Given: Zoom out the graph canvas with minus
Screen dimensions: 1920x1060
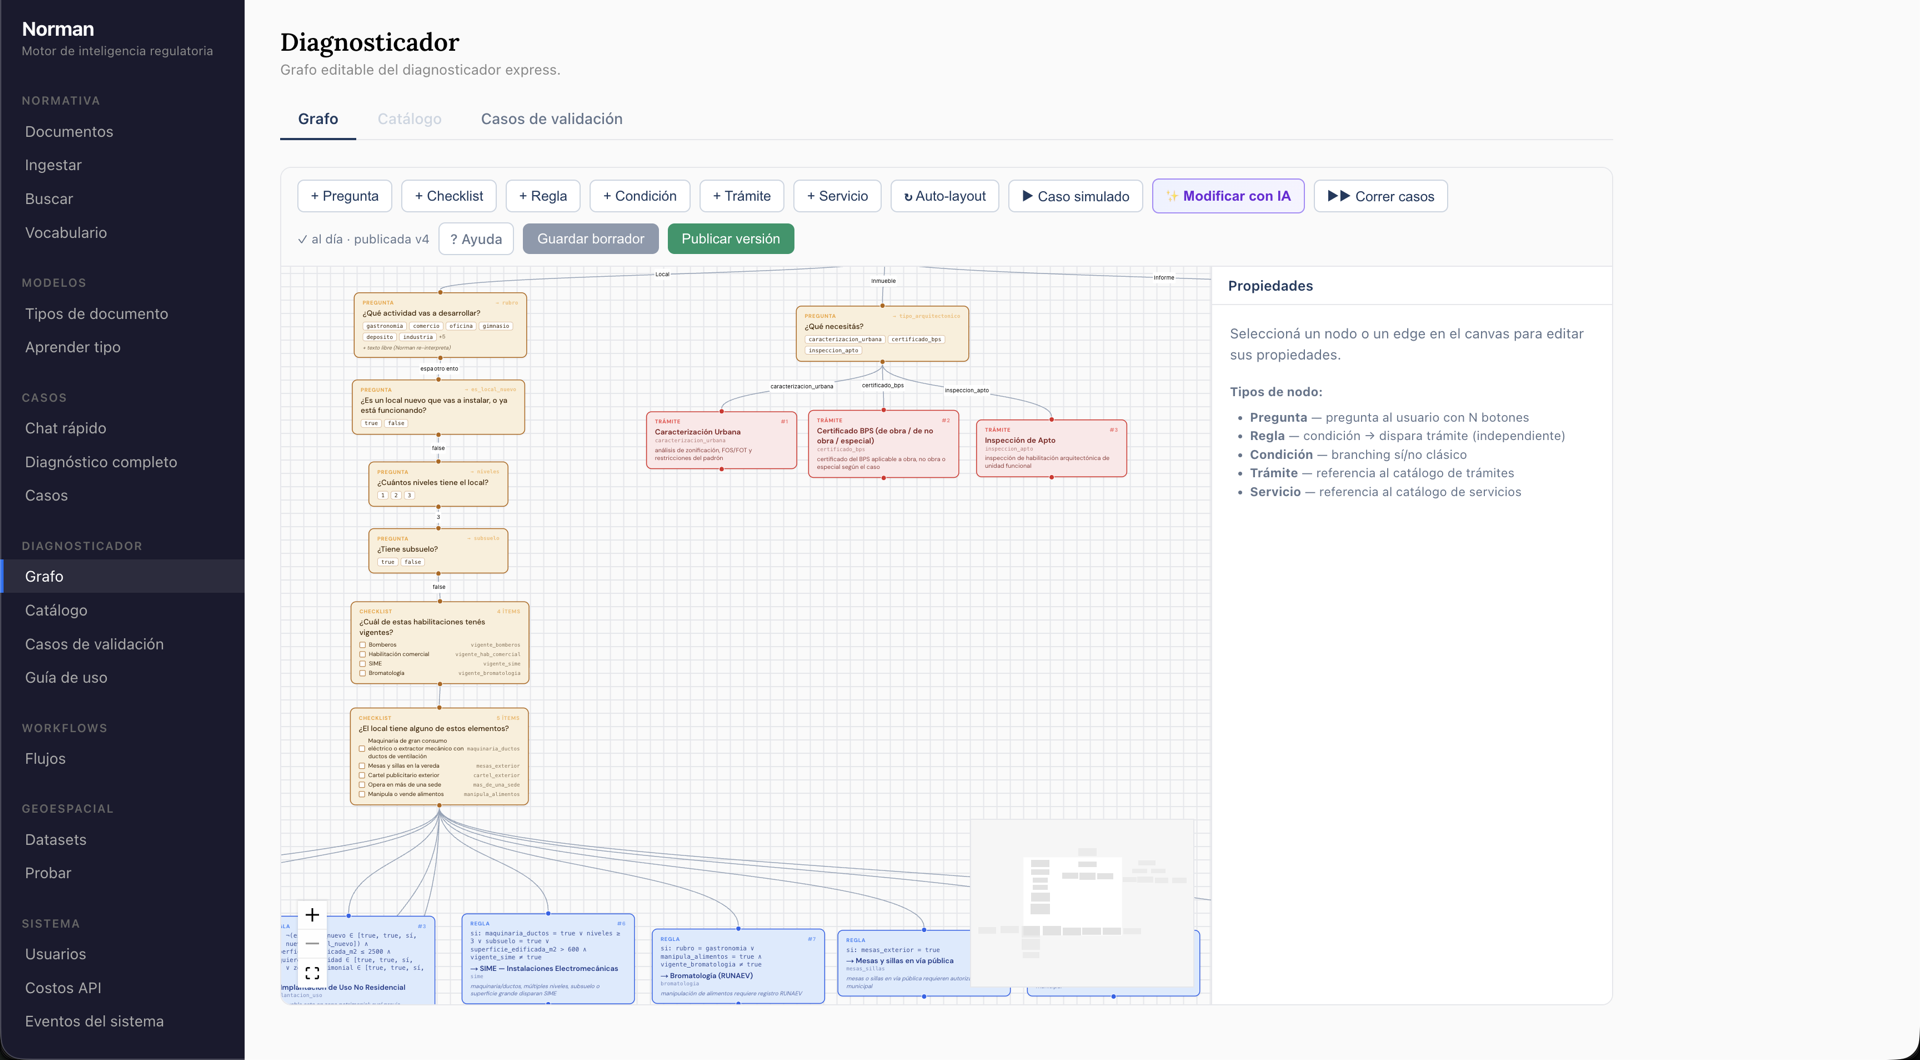Looking at the screenshot, I should pyautogui.click(x=312, y=944).
